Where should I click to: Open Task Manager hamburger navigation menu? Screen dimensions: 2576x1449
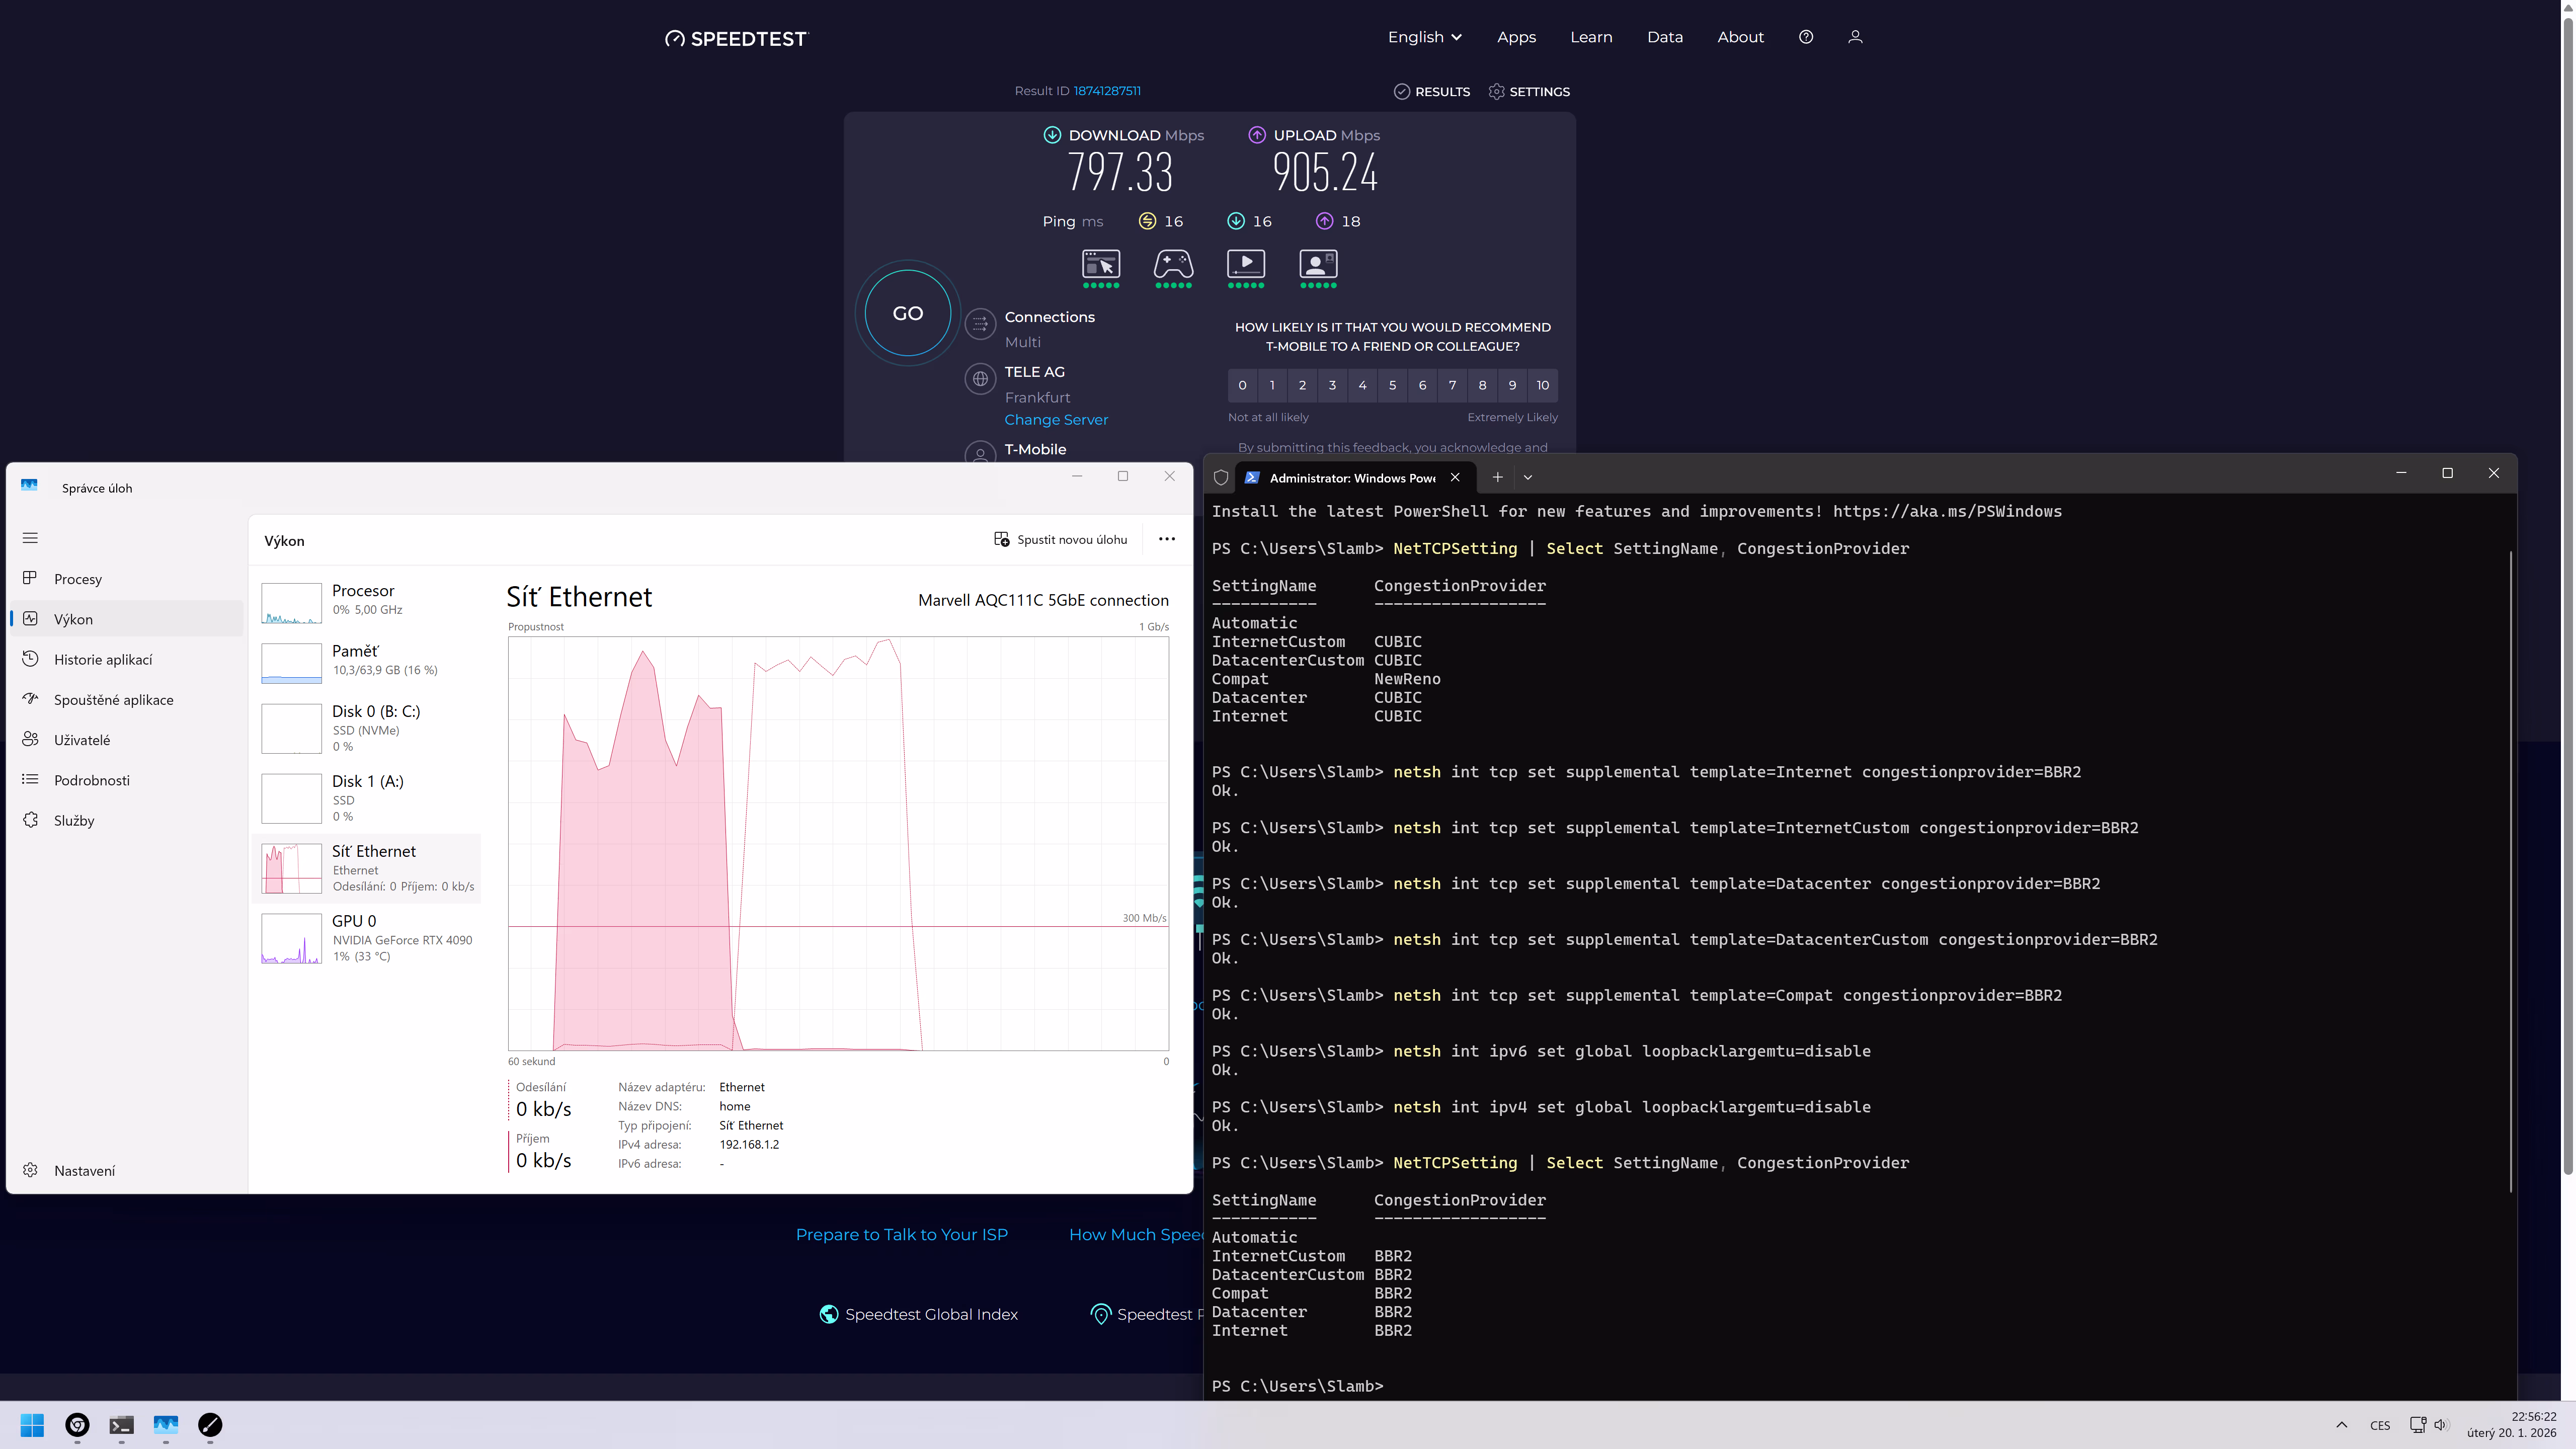pyautogui.click(x=30, y=538)
